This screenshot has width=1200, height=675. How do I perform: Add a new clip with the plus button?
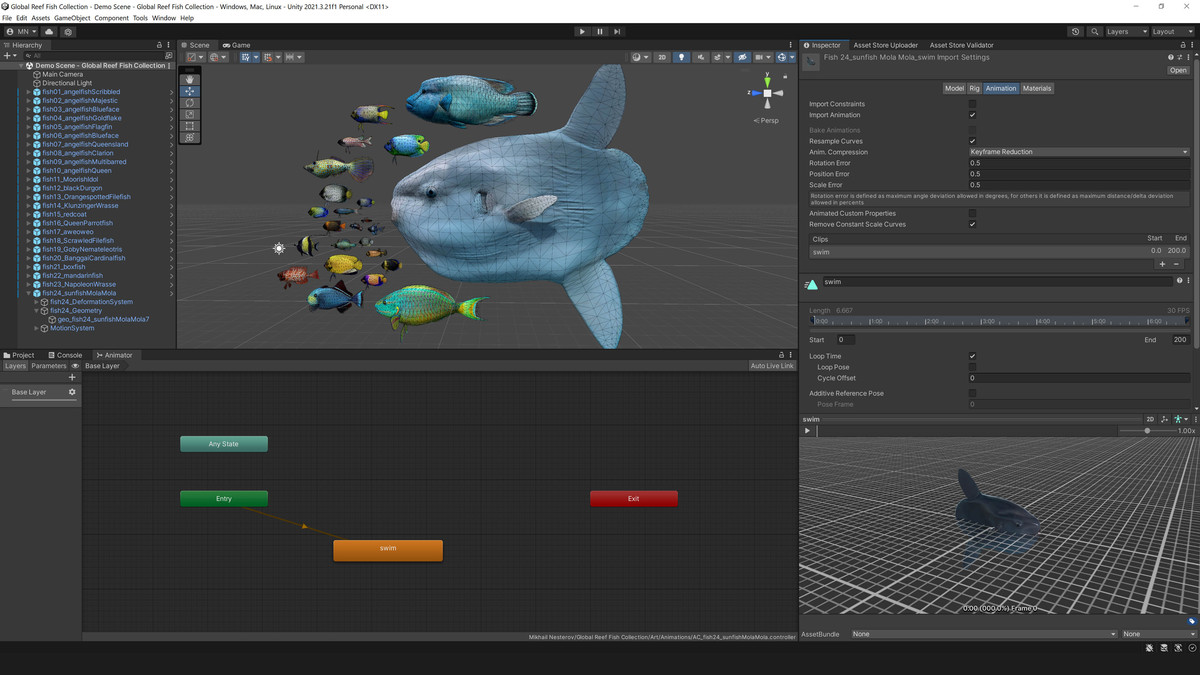1160,264
